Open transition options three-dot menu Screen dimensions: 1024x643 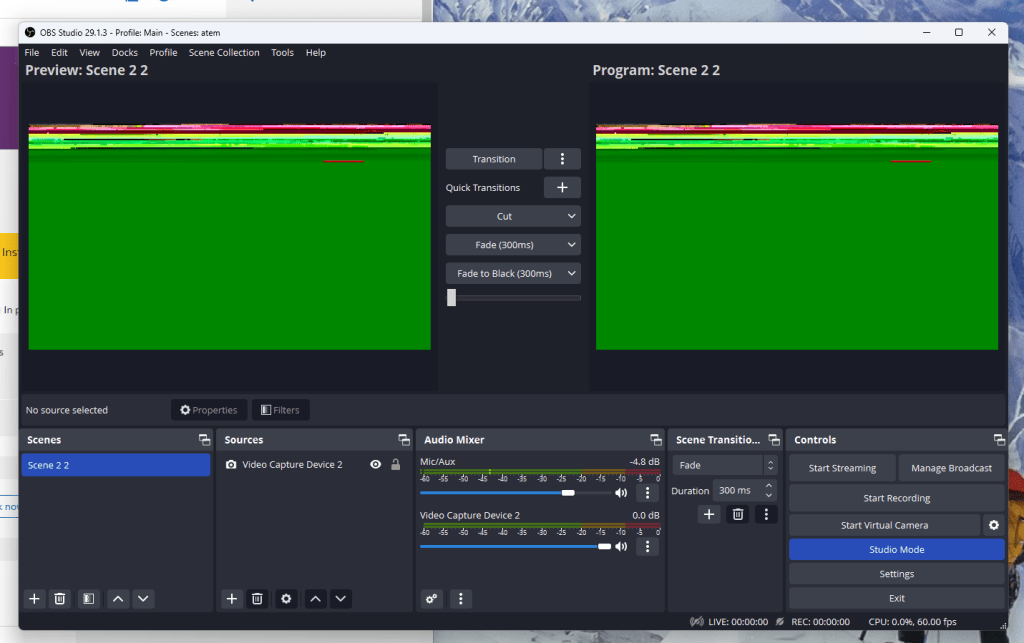pyautogui.click(x=562, y=159)
